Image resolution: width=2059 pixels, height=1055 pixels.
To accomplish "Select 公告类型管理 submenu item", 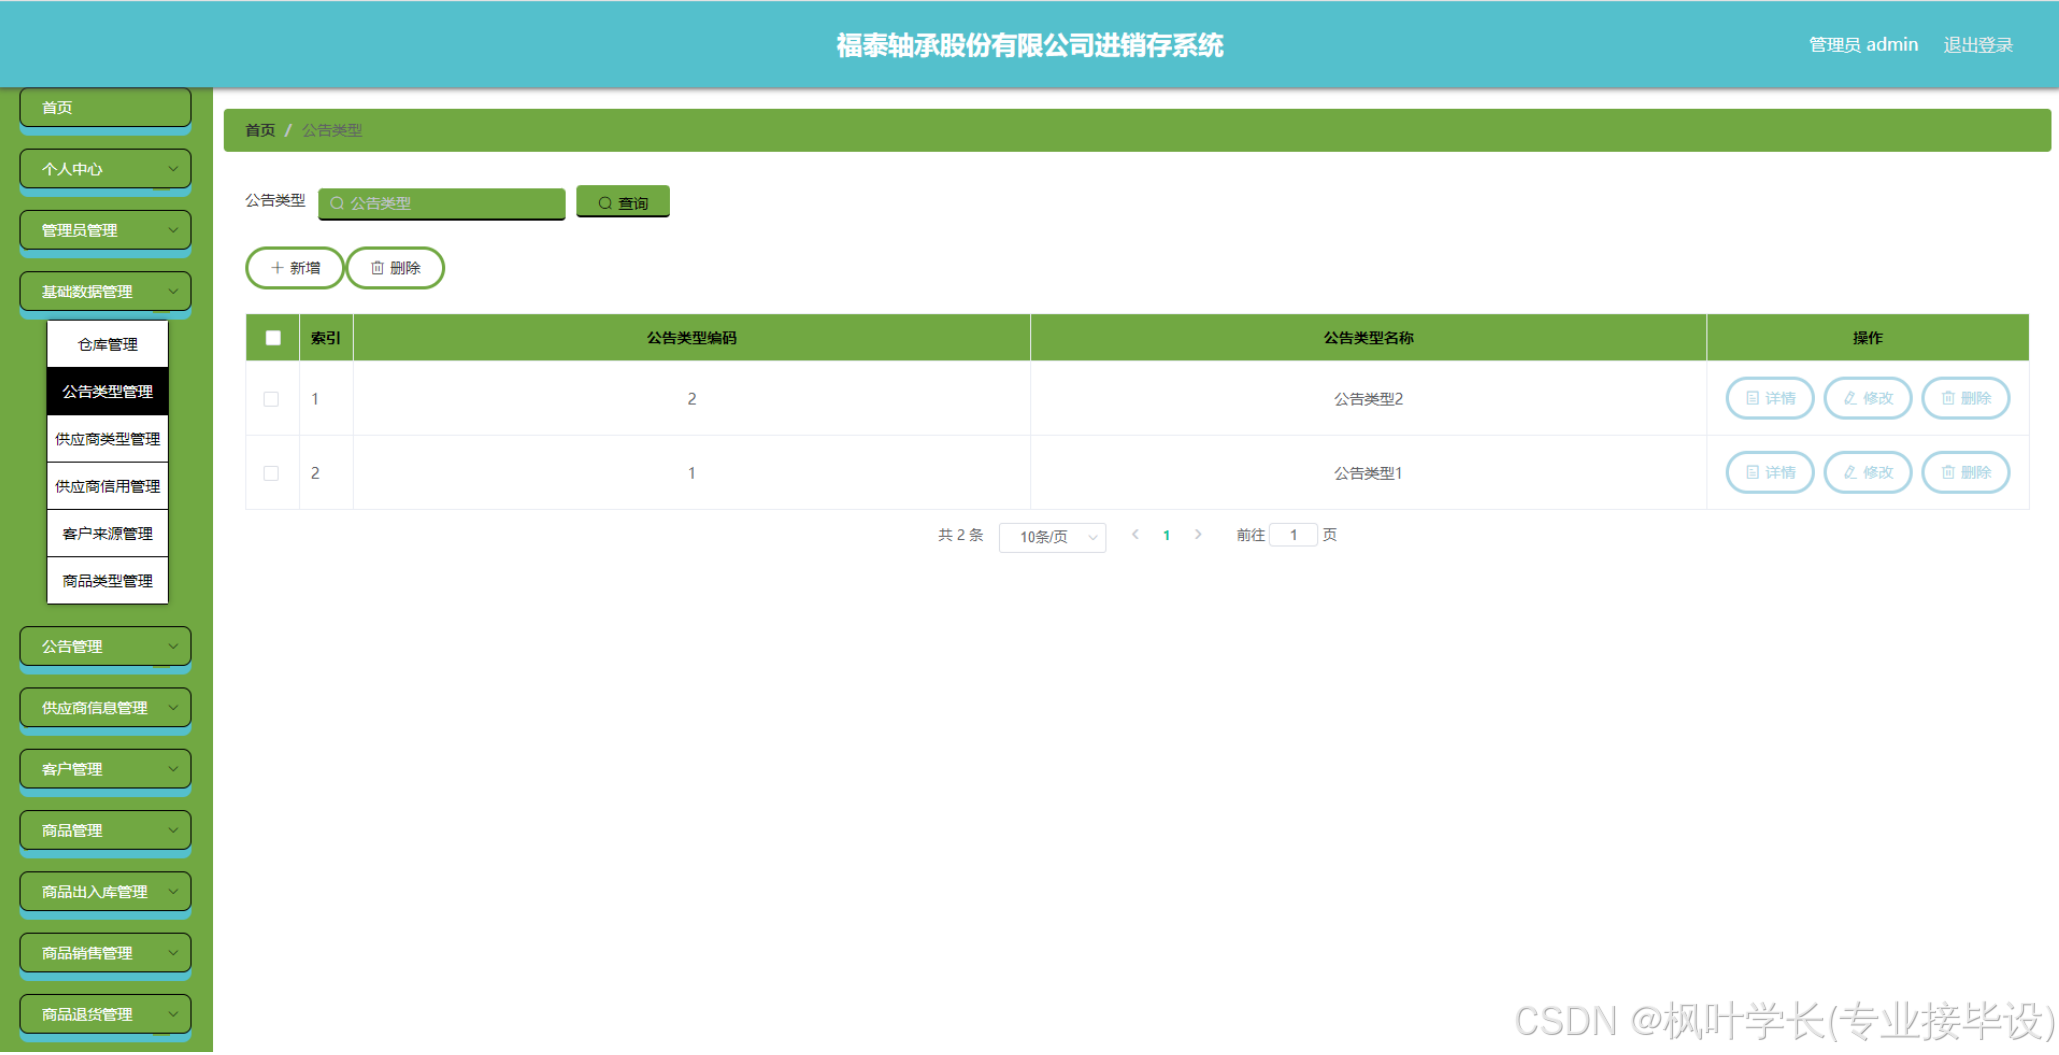I will pos(108,392).
